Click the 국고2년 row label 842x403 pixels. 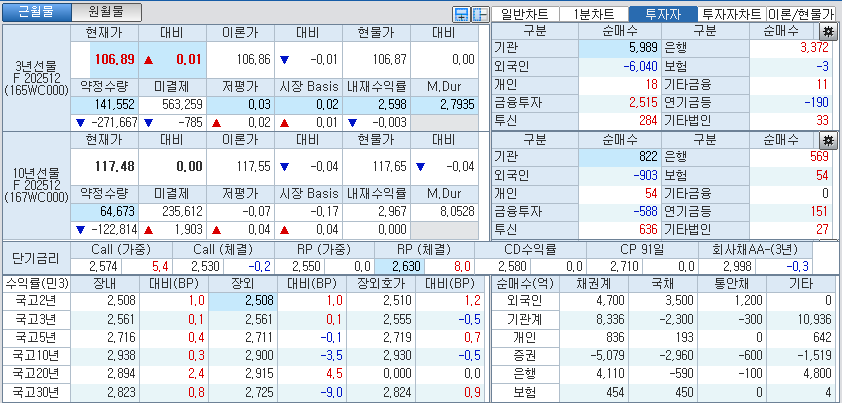(37, 301)
